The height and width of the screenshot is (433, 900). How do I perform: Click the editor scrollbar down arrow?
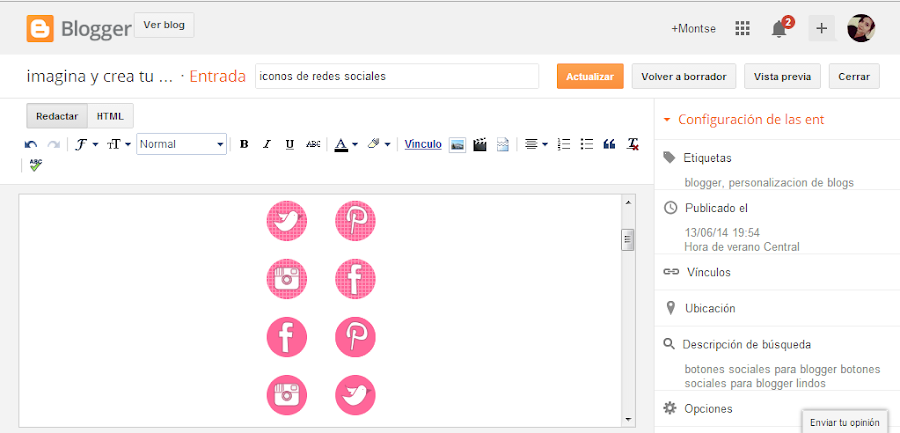(x=627, y=419)
